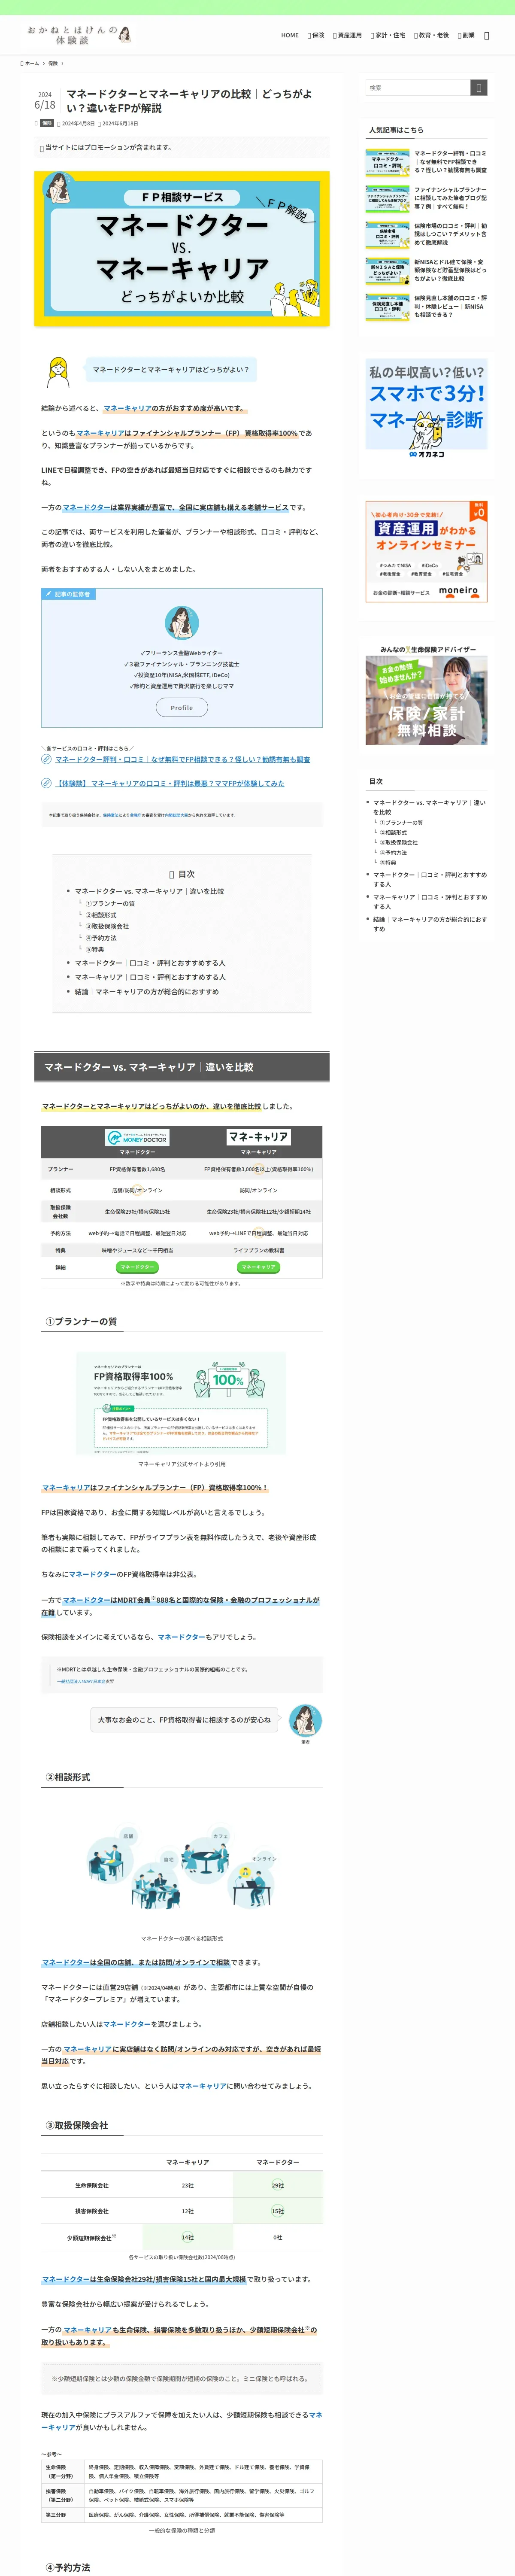
Task: Click the green マネーキャリア button in 詳細 row
Action: [258, 1267]
